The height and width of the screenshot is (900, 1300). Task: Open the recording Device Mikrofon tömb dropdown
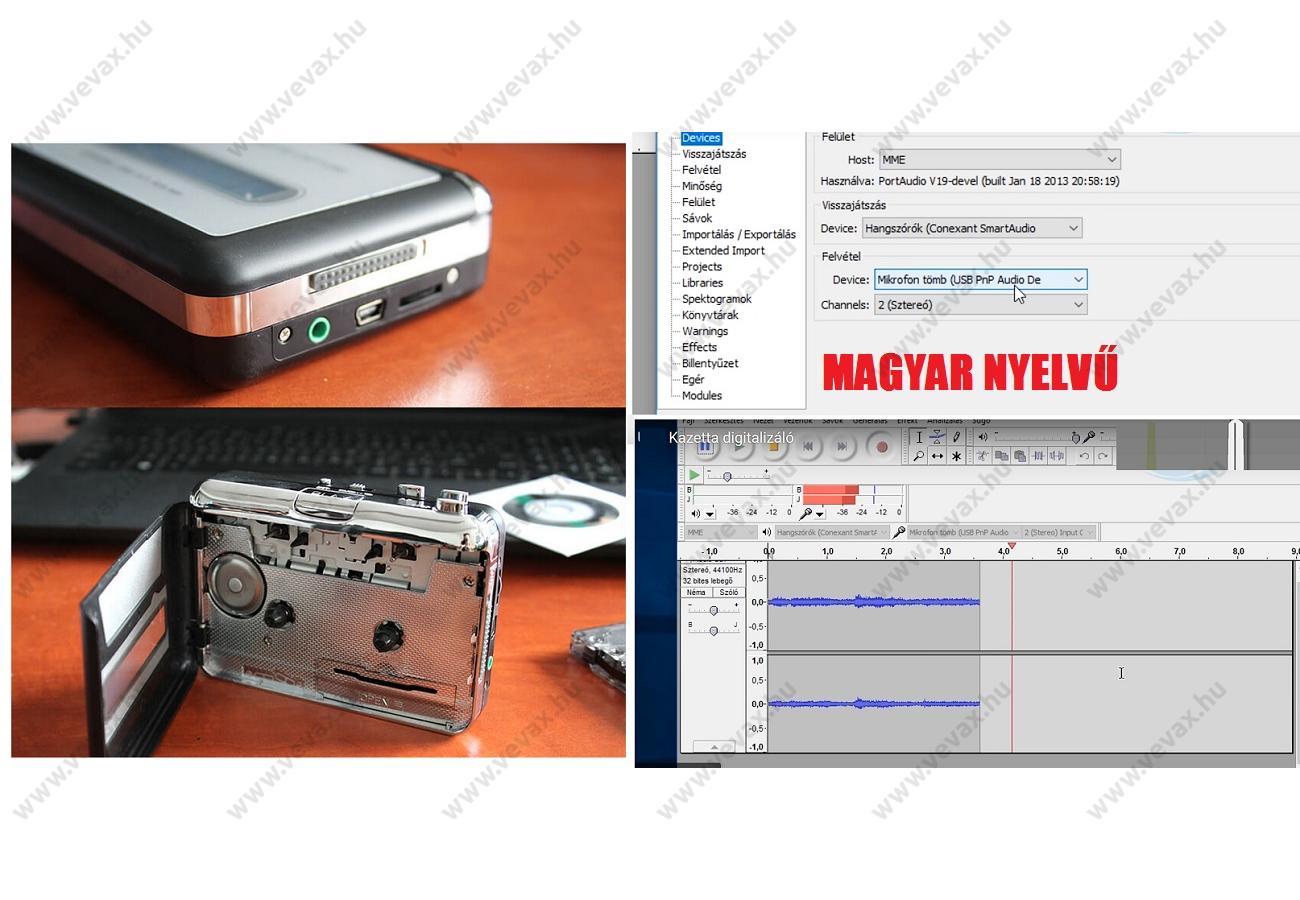tap(980, 280)
